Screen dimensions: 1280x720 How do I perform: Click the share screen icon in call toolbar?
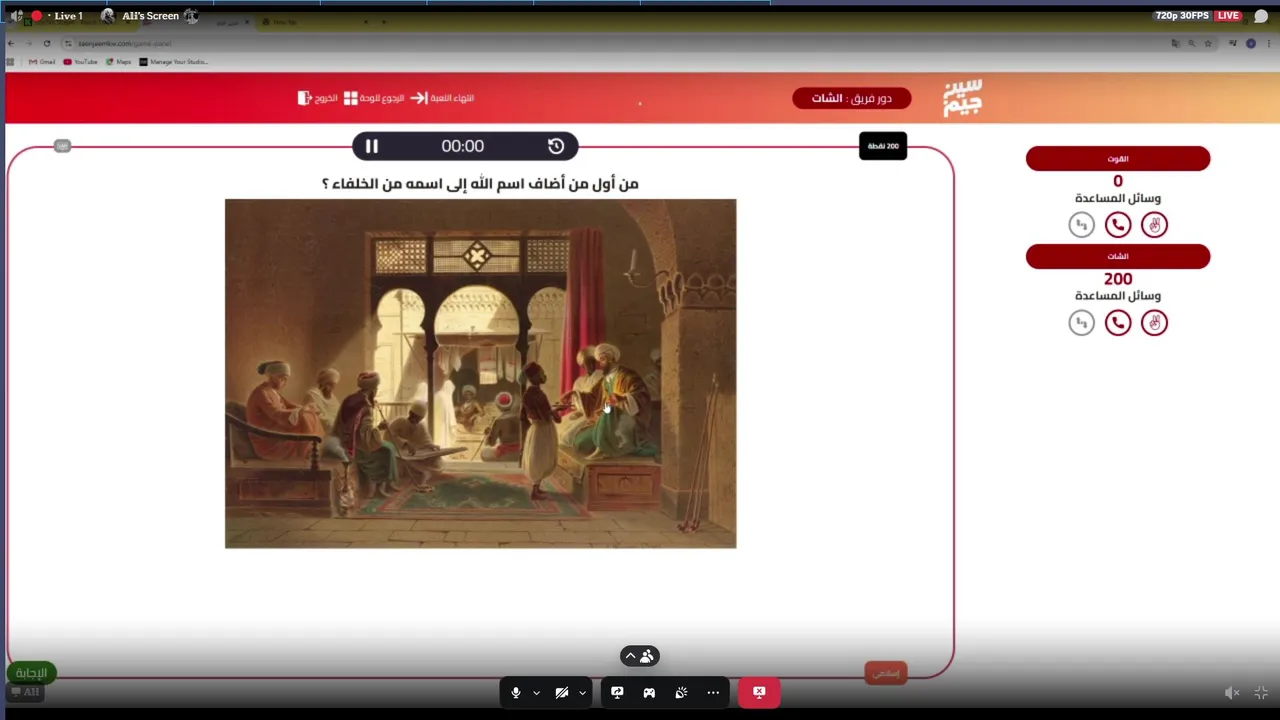(x=617, y=692)
